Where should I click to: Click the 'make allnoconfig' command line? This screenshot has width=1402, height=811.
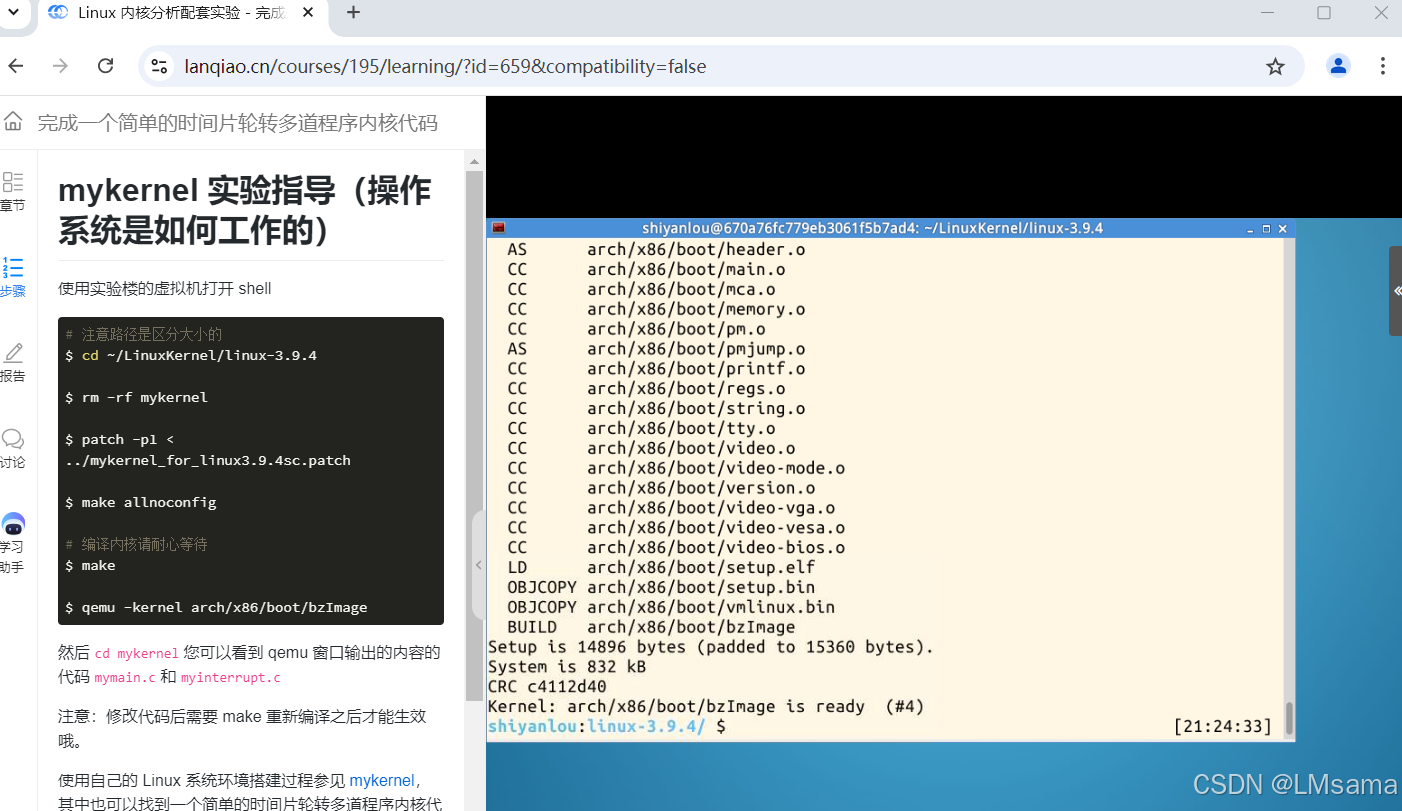pyautogui.click(x=141, y=502)
